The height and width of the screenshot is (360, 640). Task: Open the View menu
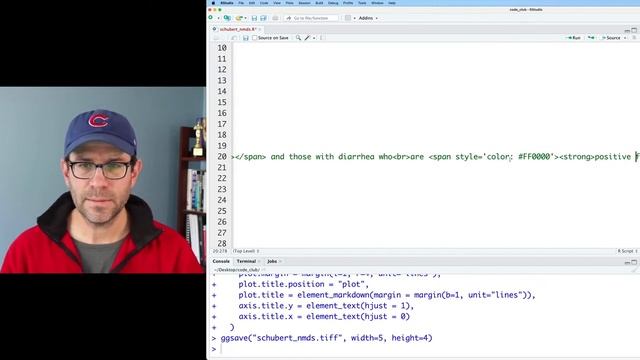277,3
